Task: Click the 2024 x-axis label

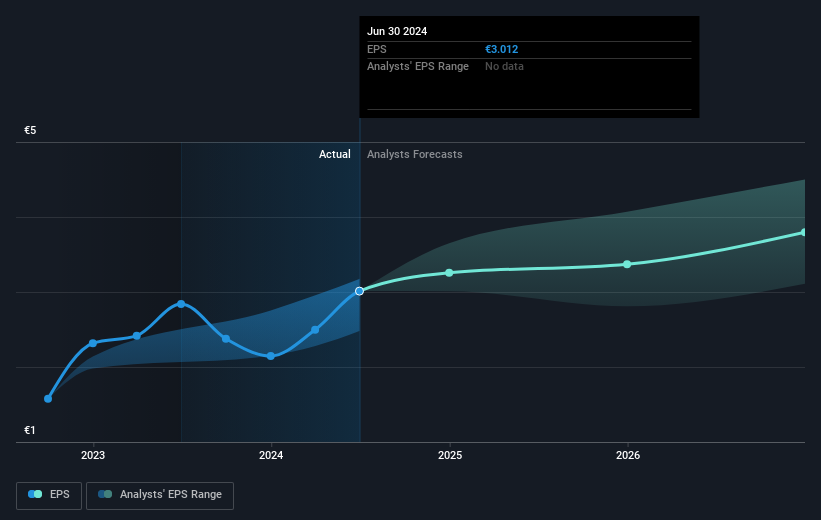Action: click(271, 455)
